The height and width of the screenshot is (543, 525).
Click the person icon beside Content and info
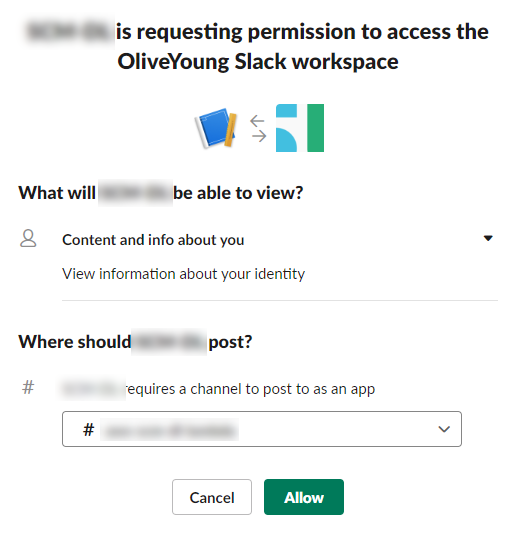point(28,239)
